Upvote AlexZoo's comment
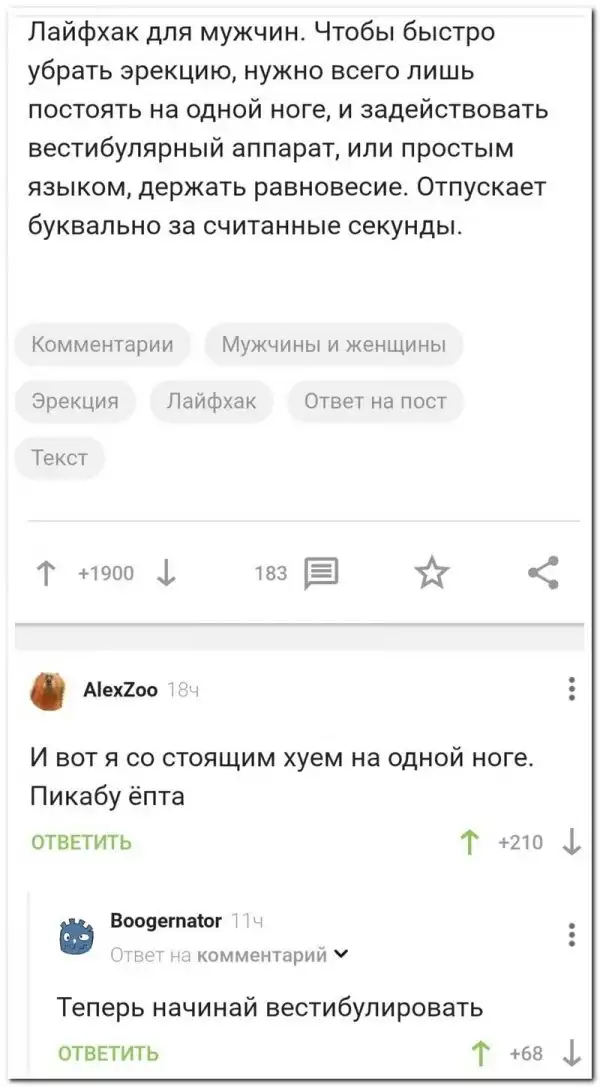600x1087 pixels. (469, 843)
